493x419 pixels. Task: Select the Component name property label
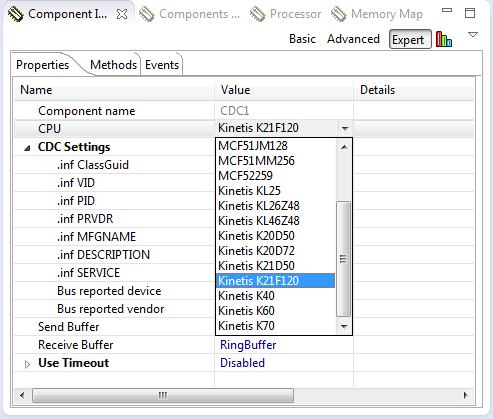[87, 111]
